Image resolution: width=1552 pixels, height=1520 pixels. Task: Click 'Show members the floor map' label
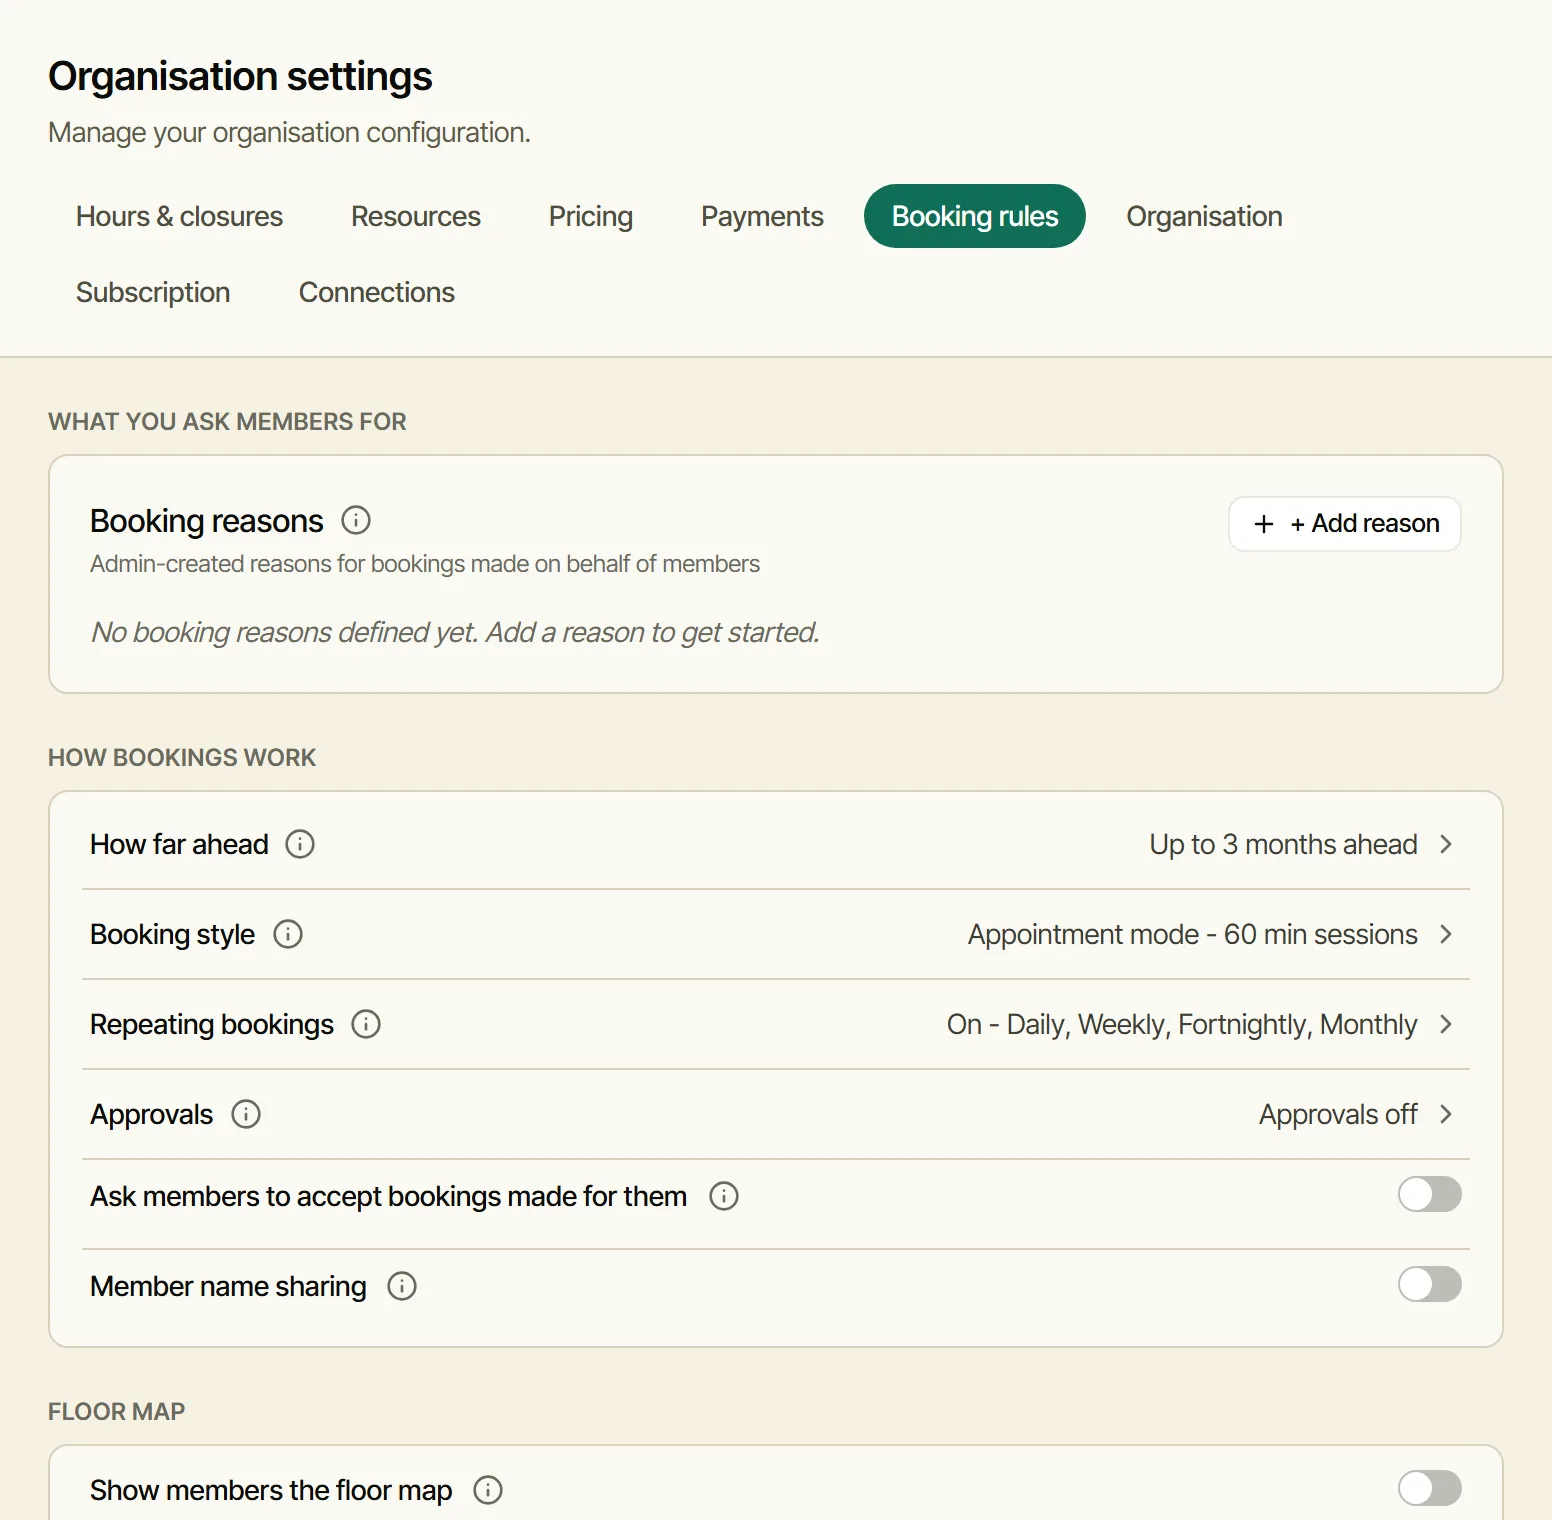pyautogui.click(x=271, y=1490)
